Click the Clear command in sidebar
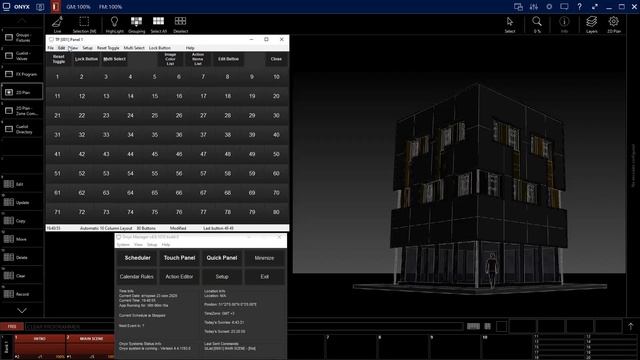This screenshot has width=640, height=360. click(22, 276)
